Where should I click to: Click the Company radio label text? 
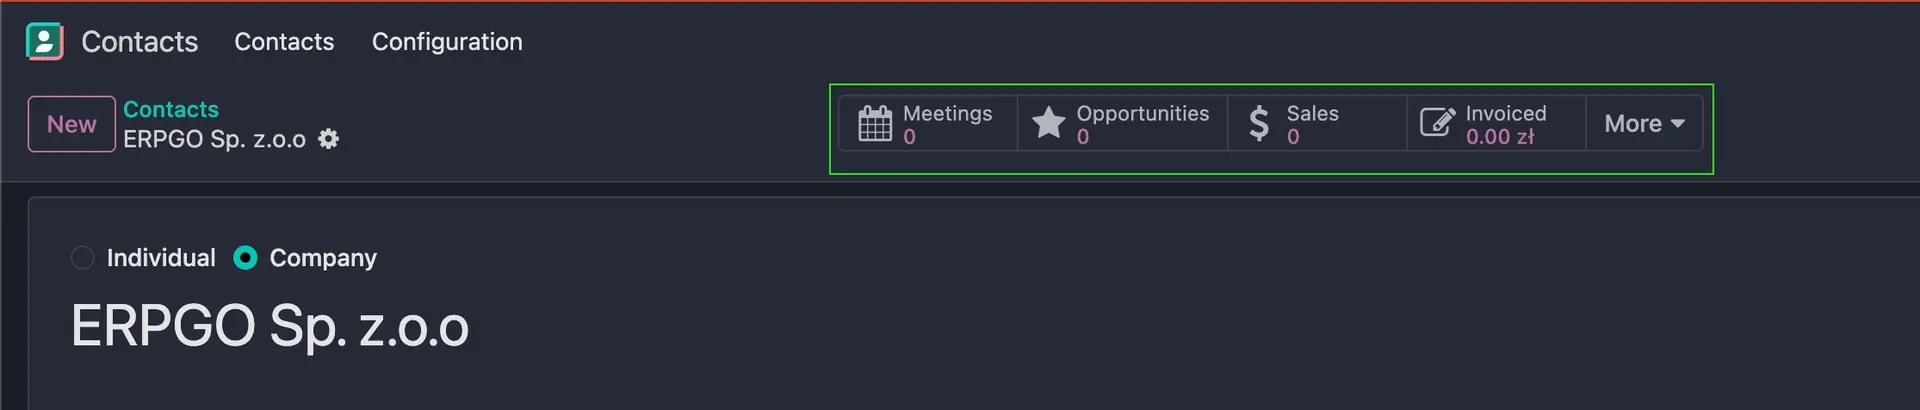323,258
